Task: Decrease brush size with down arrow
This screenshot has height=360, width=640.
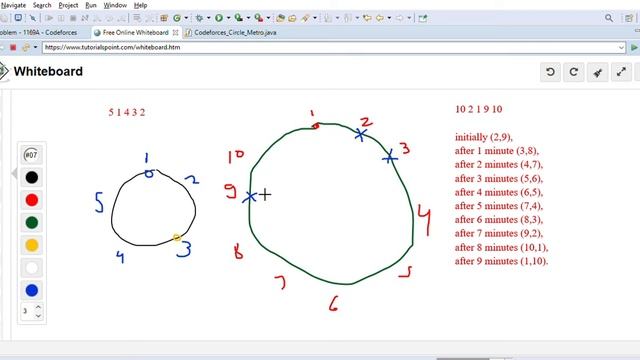Action: point(38,316)
